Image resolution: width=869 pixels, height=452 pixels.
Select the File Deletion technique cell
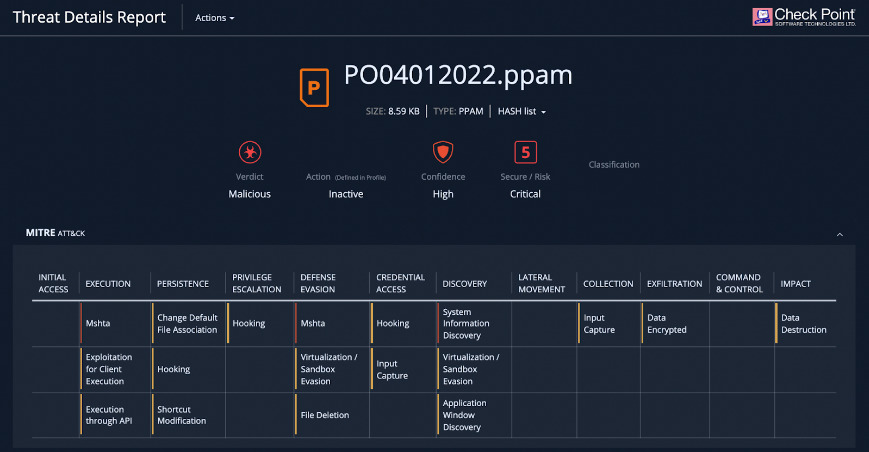(325, 415)
